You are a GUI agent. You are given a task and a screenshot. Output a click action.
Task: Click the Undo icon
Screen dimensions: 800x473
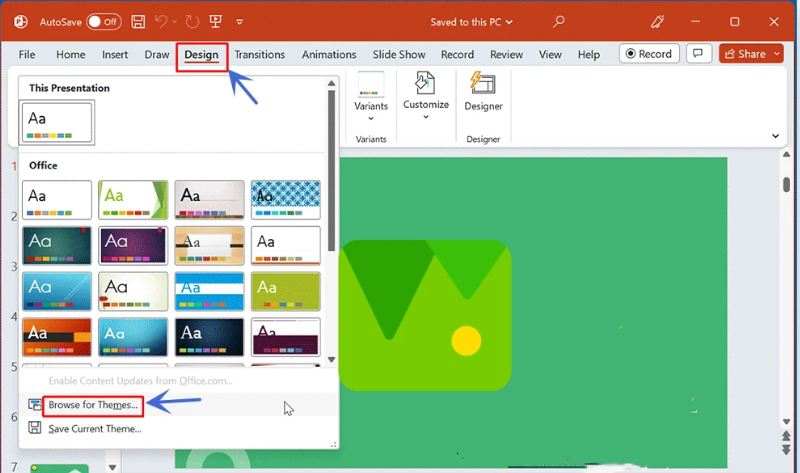tap(161, 21)
